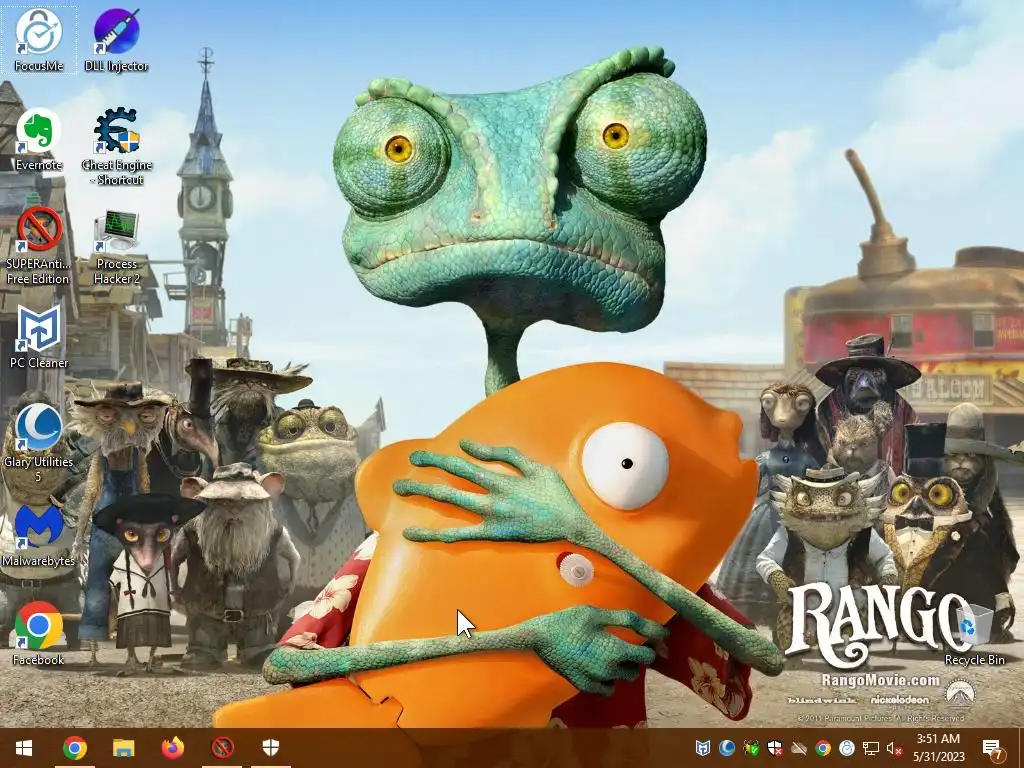Open Google Chrome from the taskbar
Image resolution: width=1024 pixels, height=768 pixels.
click(74, 748)
